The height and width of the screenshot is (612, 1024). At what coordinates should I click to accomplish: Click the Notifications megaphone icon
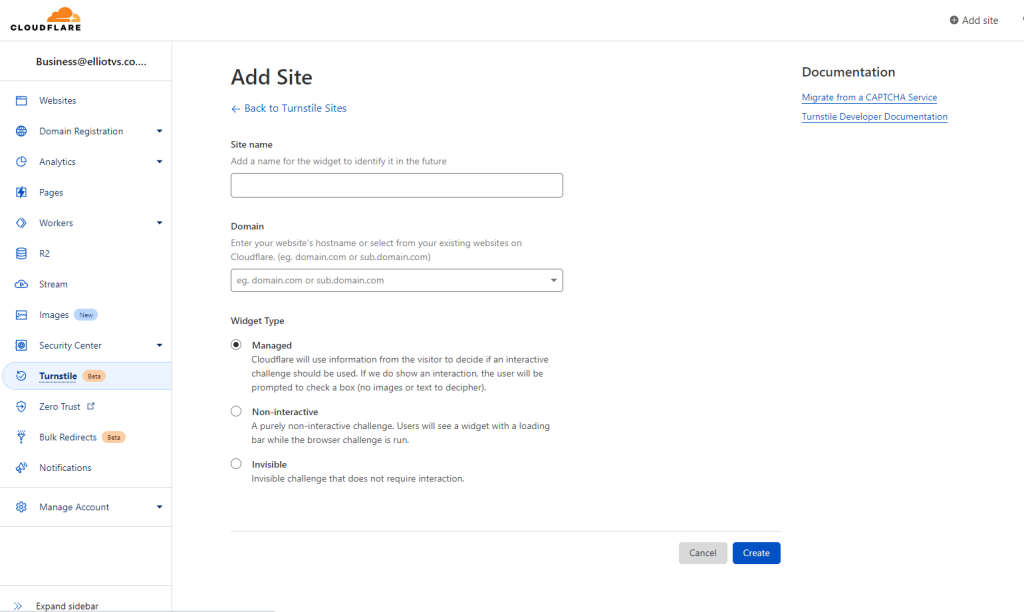21,468
